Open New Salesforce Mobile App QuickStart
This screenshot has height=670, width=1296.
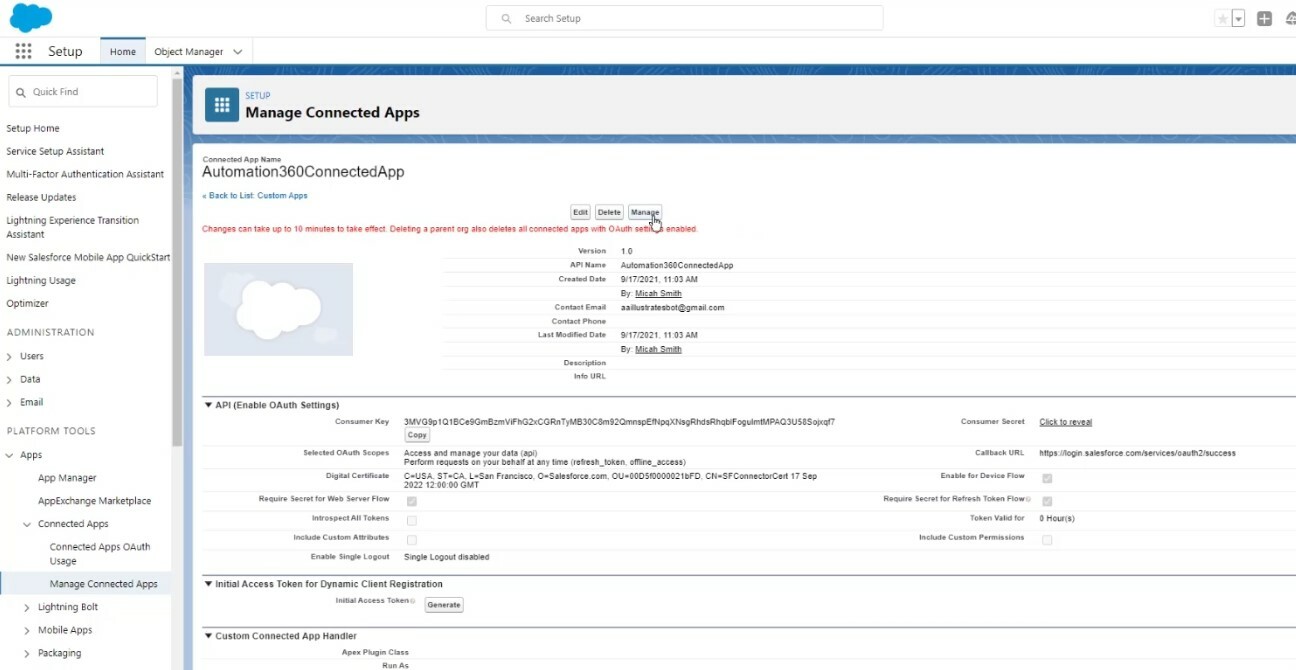point(88,257)
